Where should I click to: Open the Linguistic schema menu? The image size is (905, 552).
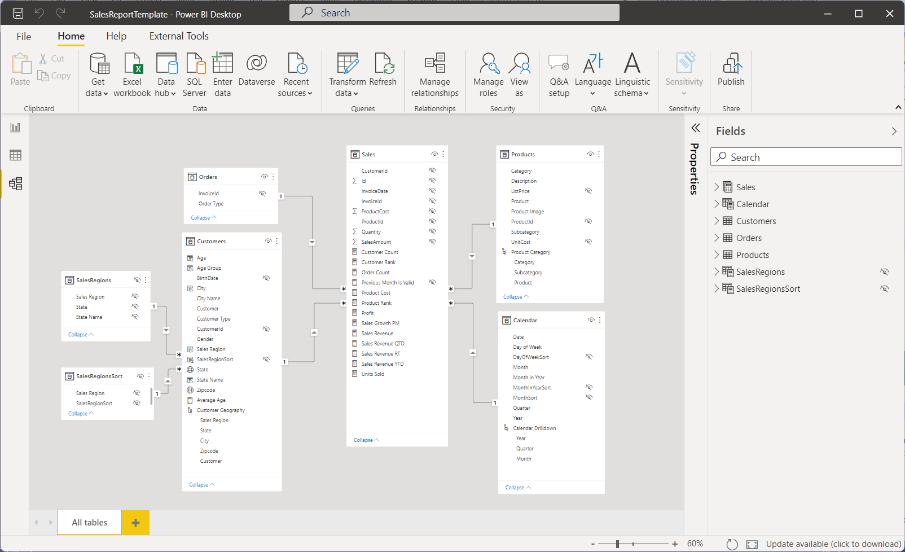(632, 74)
